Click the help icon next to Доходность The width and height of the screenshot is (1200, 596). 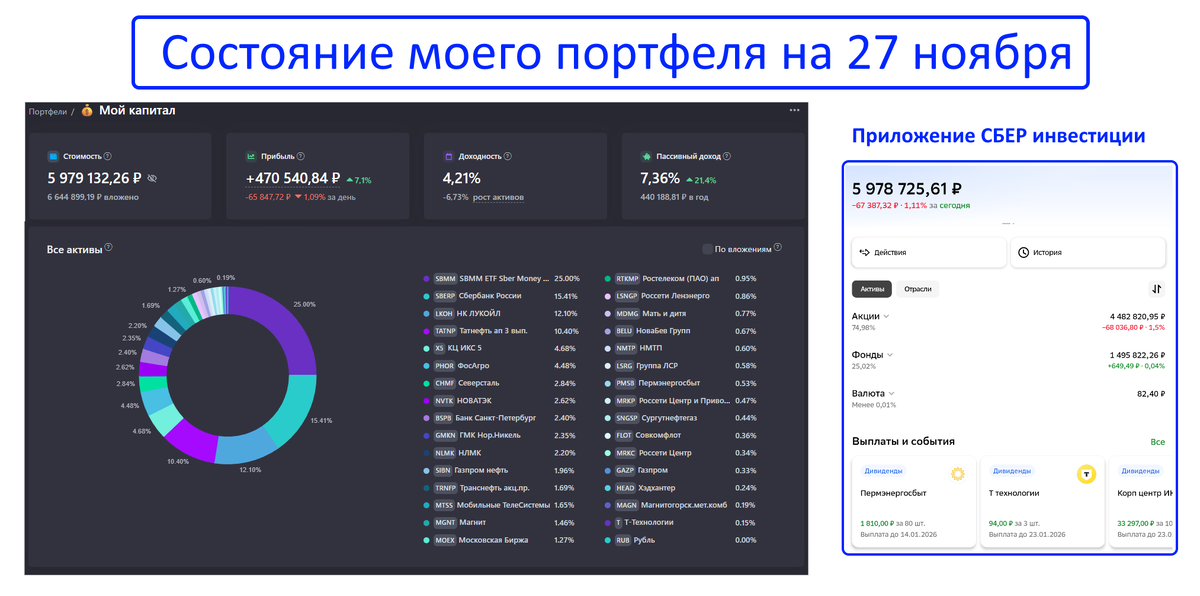(507, 157)
